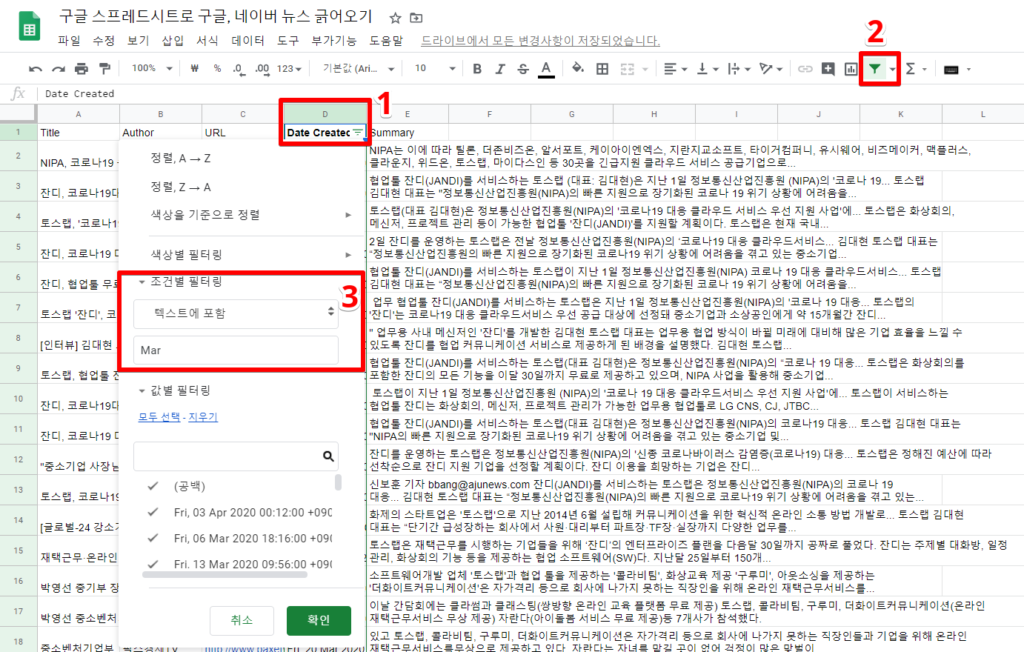Click 취소 button
Image resolution: width=1024 pixels, height=652 pixels.
pyautogui.click(x=242, y=620)
